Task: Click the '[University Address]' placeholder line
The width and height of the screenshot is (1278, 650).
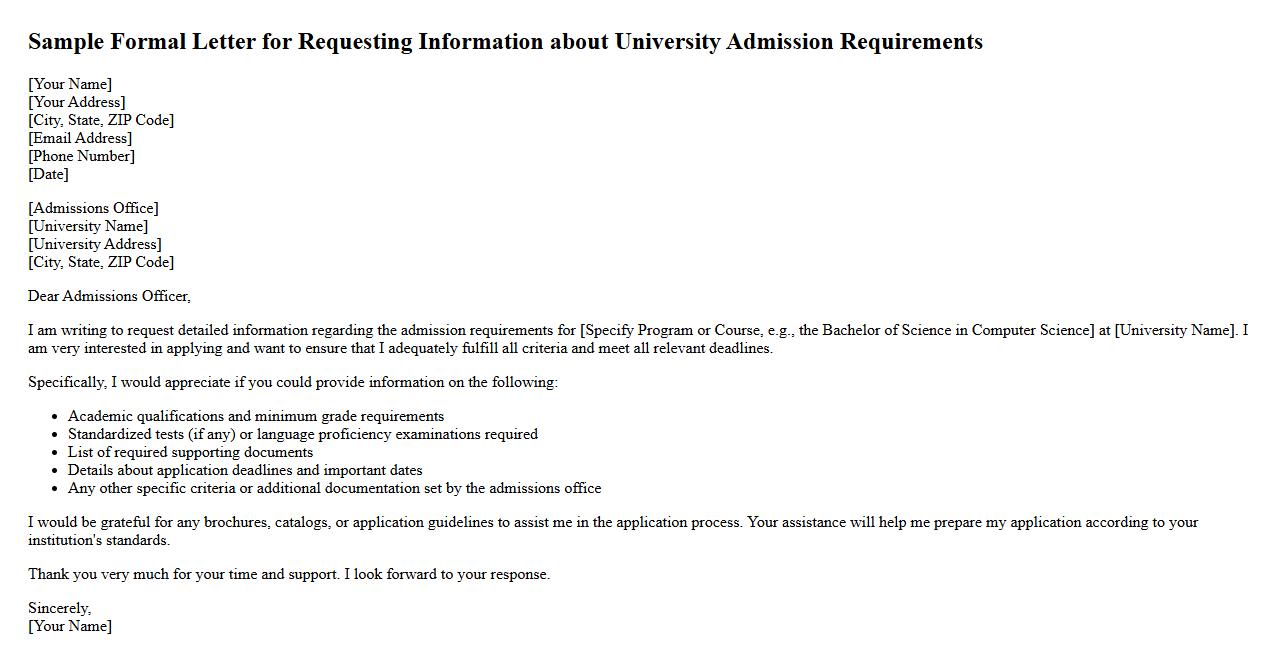Action: [x=95, y=244]
